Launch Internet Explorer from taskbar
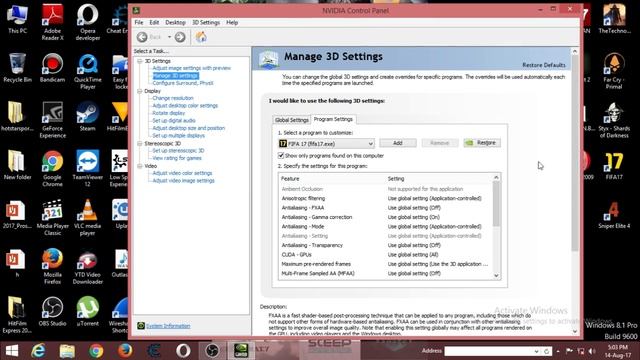This screenshot has width=640, height=360. [39, 351]
